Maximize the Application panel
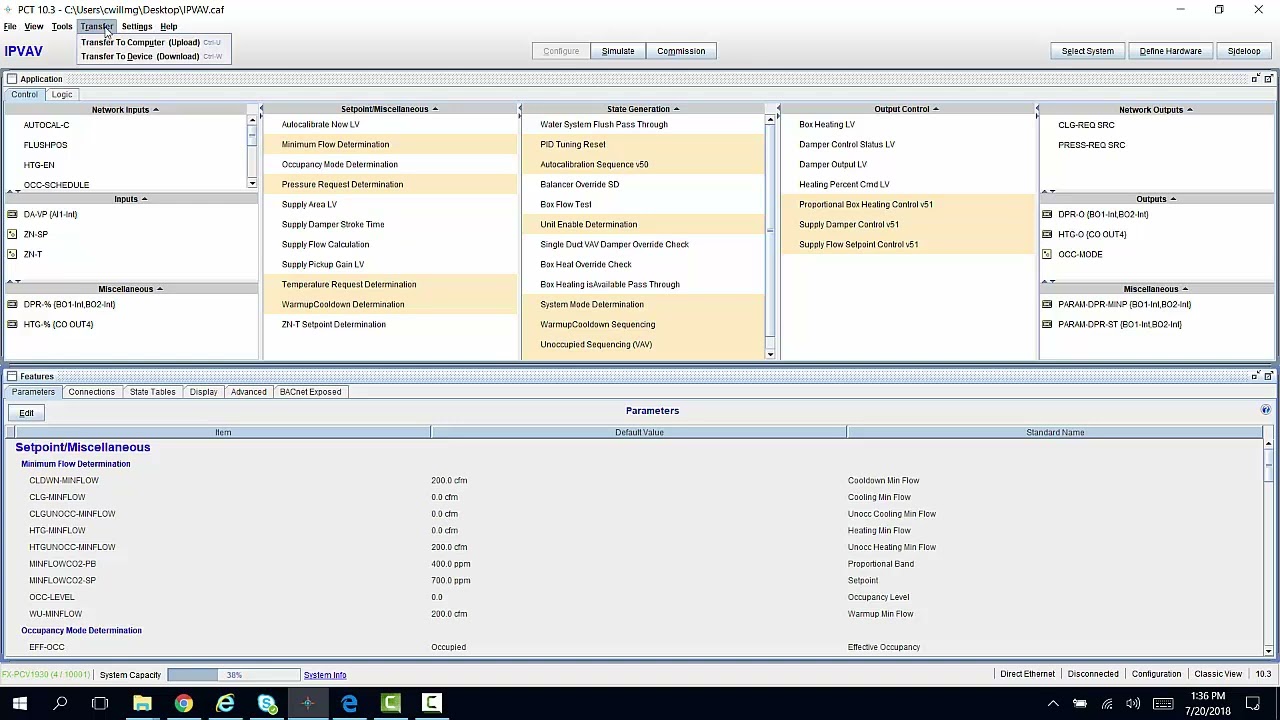The image size is (1280, 720). 1255,78
